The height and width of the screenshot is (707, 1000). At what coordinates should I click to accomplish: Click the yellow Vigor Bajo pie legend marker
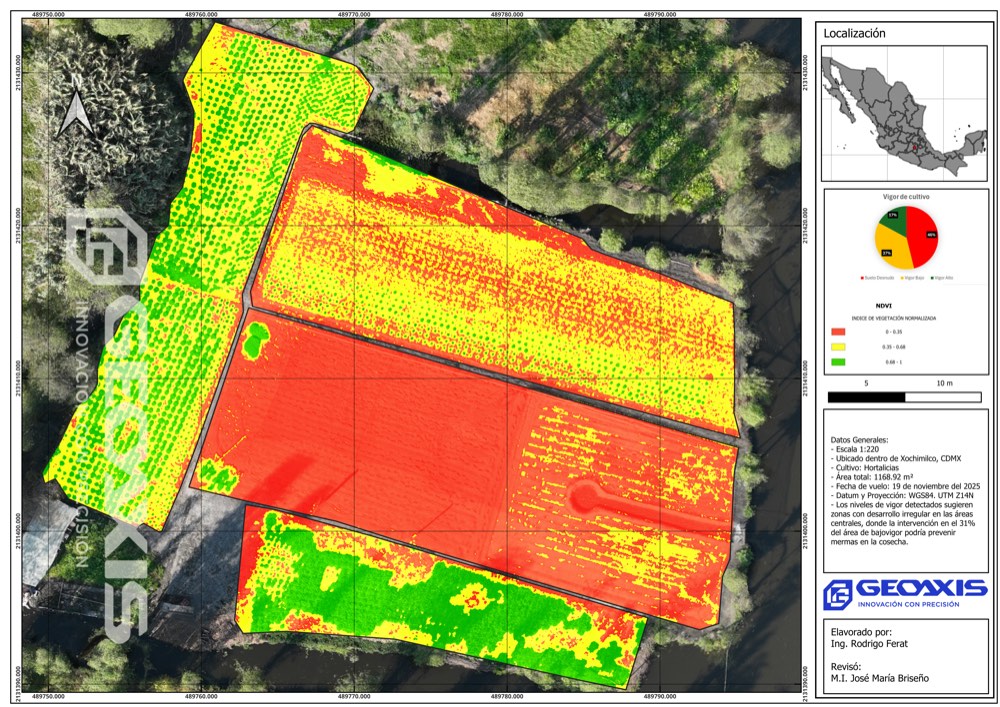point(902,278)
